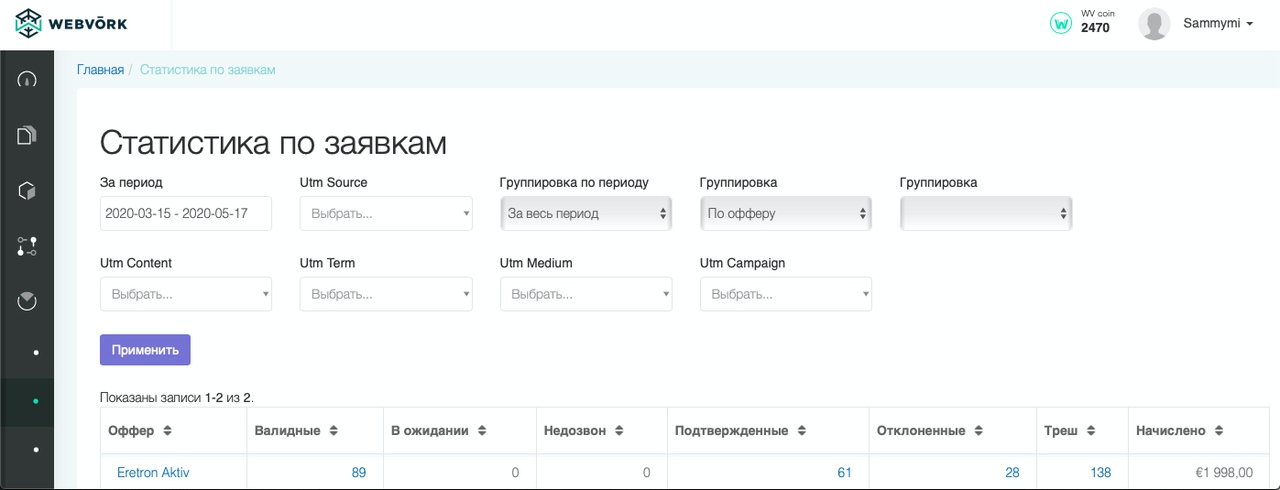The height and width of the screenshot is (490, 1280).
Task: Sort table by Начислено column
Action: [x=1180, y=430]
